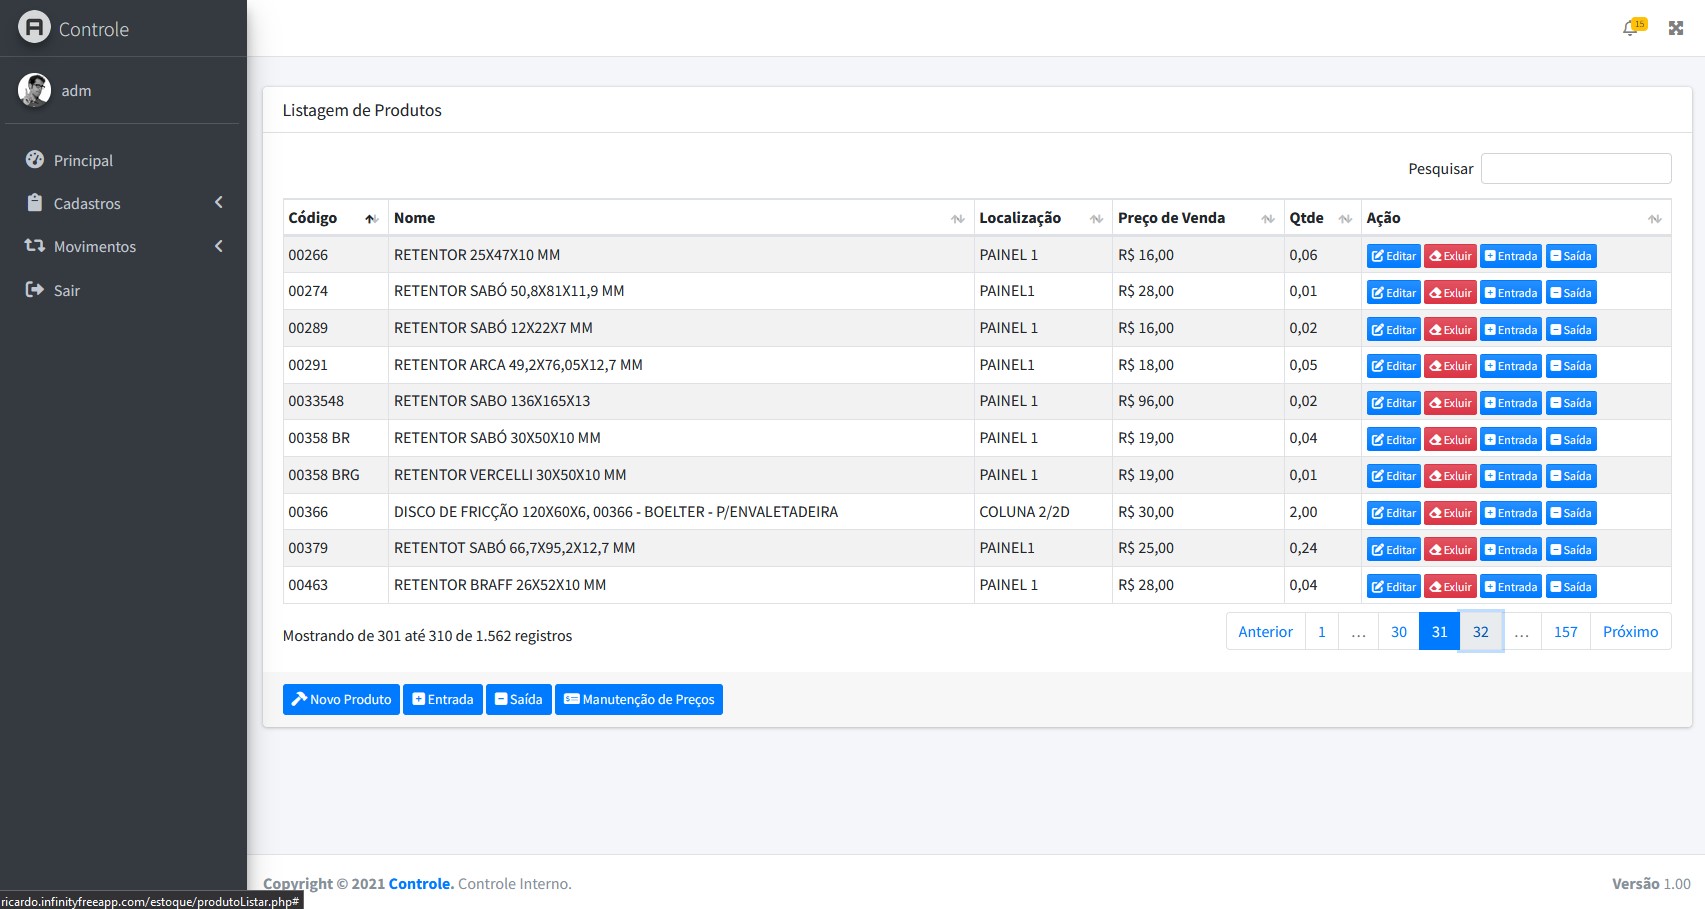Click Sair to log out
Image resolution: width=1705 pixels, height=909 pixels.
tap(66, 290)
